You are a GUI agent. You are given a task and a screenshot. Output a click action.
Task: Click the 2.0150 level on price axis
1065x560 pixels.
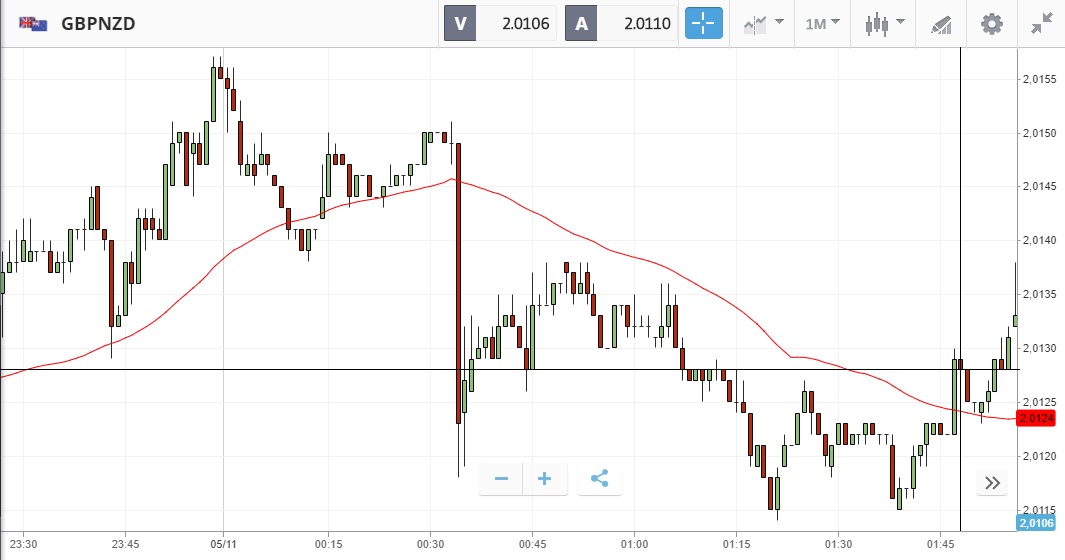[1038, 132]
